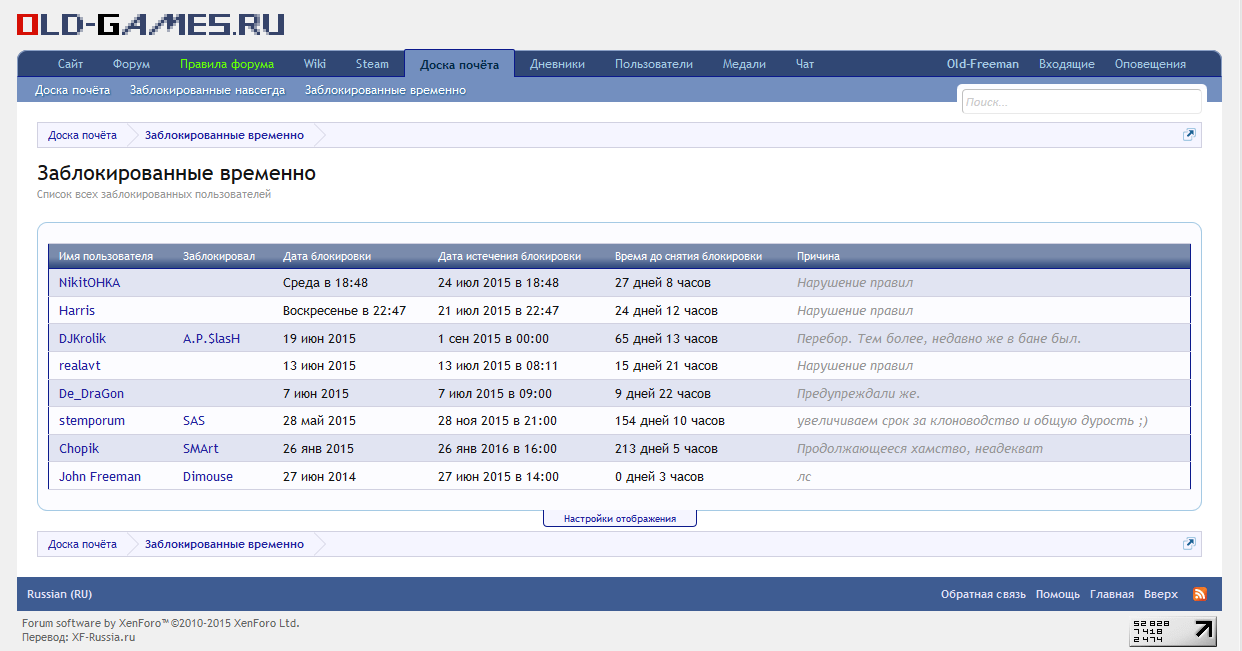Open moderator profile A.P.$lasH
Screen dimensions: 1242x651
(211, 339)
